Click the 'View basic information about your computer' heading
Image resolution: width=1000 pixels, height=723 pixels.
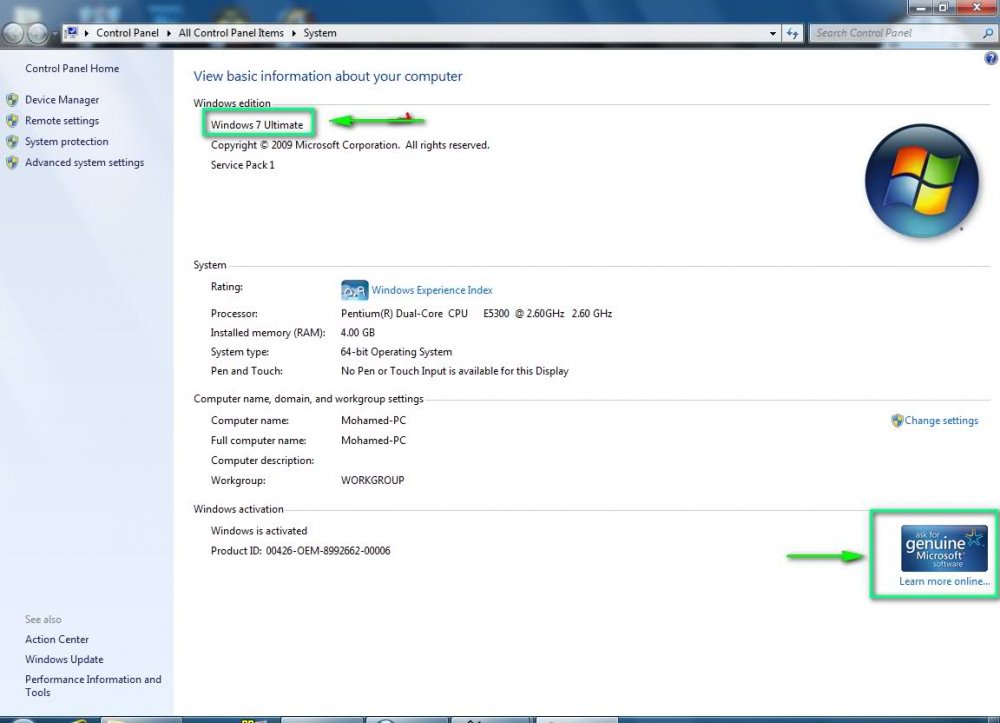[328, 77]
